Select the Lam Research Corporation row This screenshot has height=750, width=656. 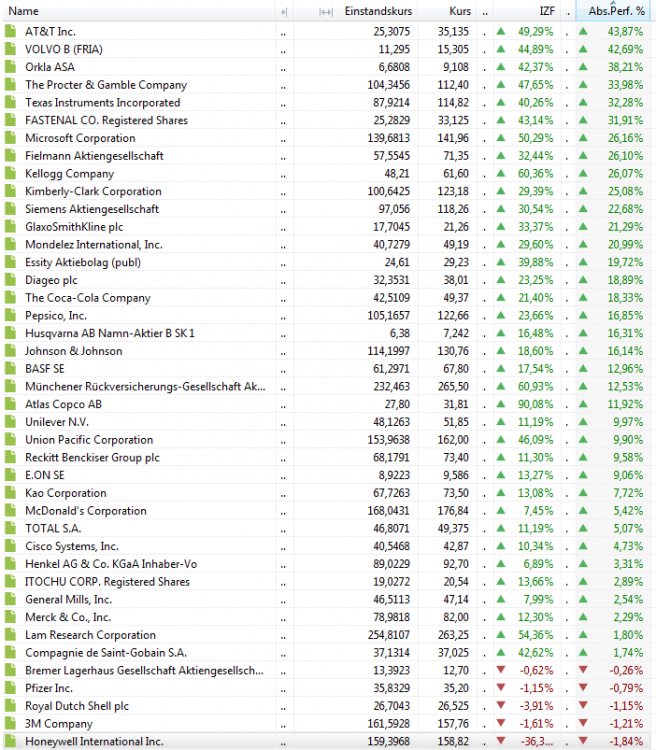tap(328, 635)
